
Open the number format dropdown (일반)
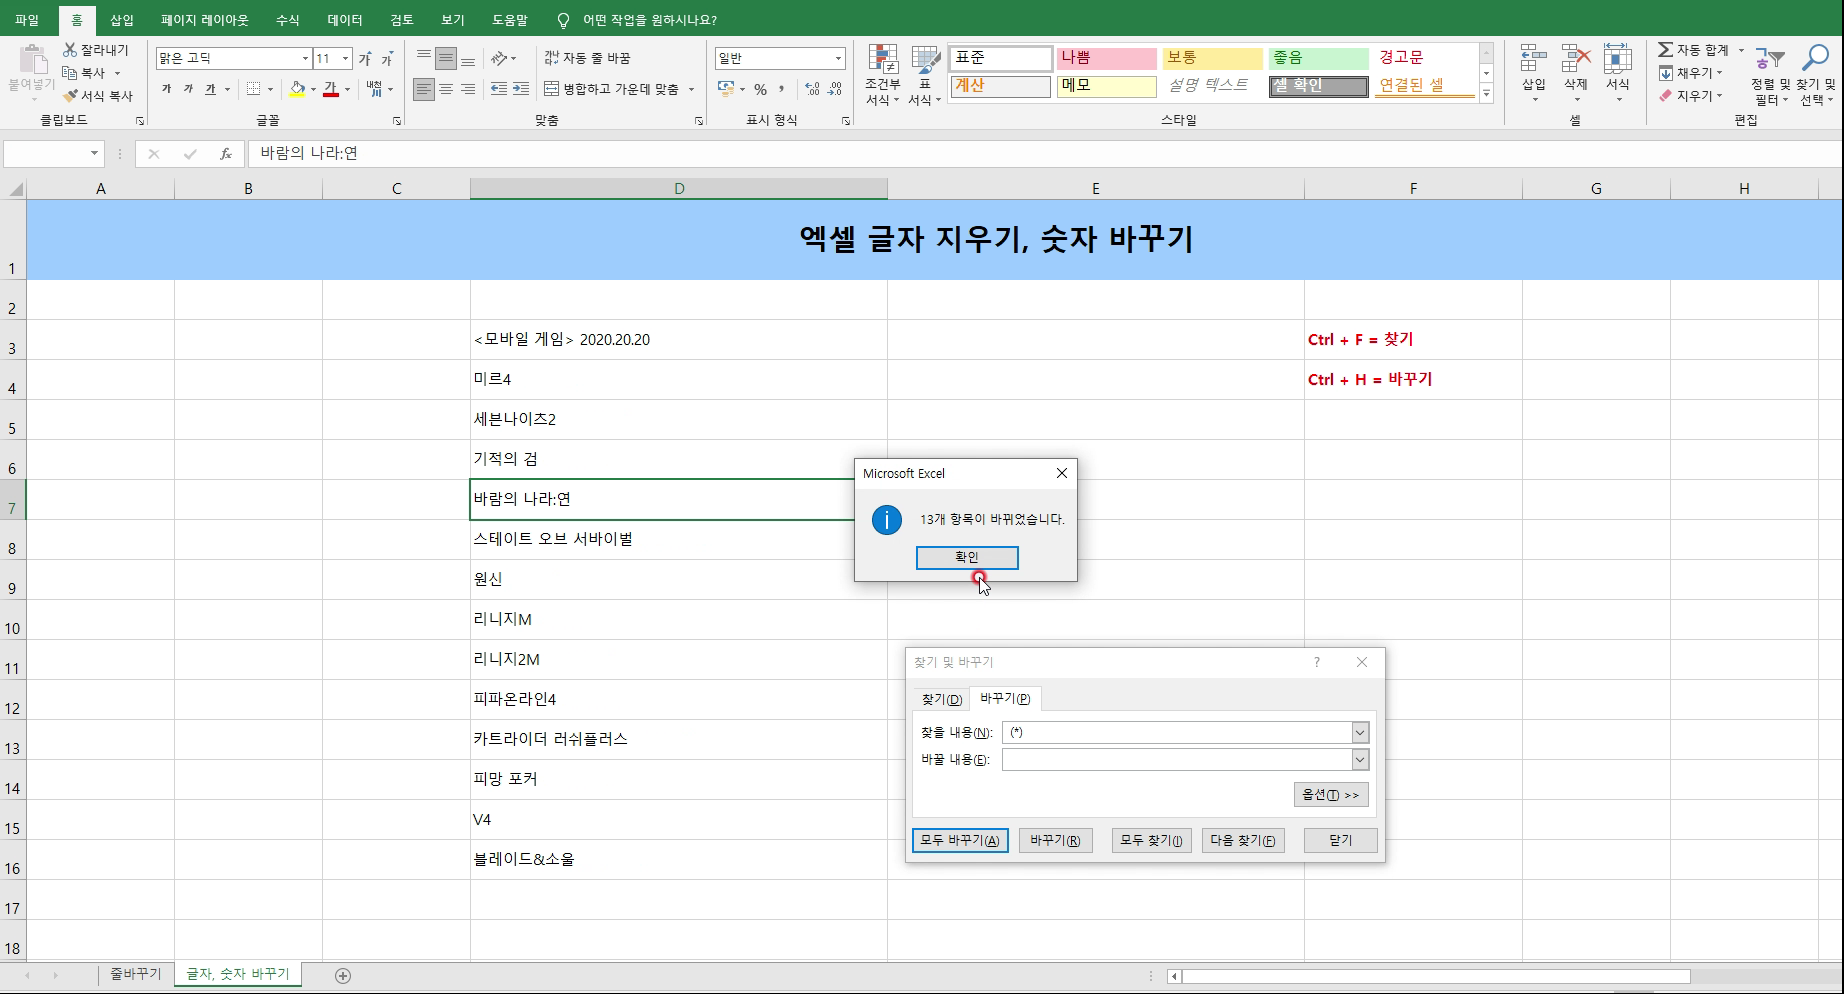pyautogui.click(x=838, y=59)
